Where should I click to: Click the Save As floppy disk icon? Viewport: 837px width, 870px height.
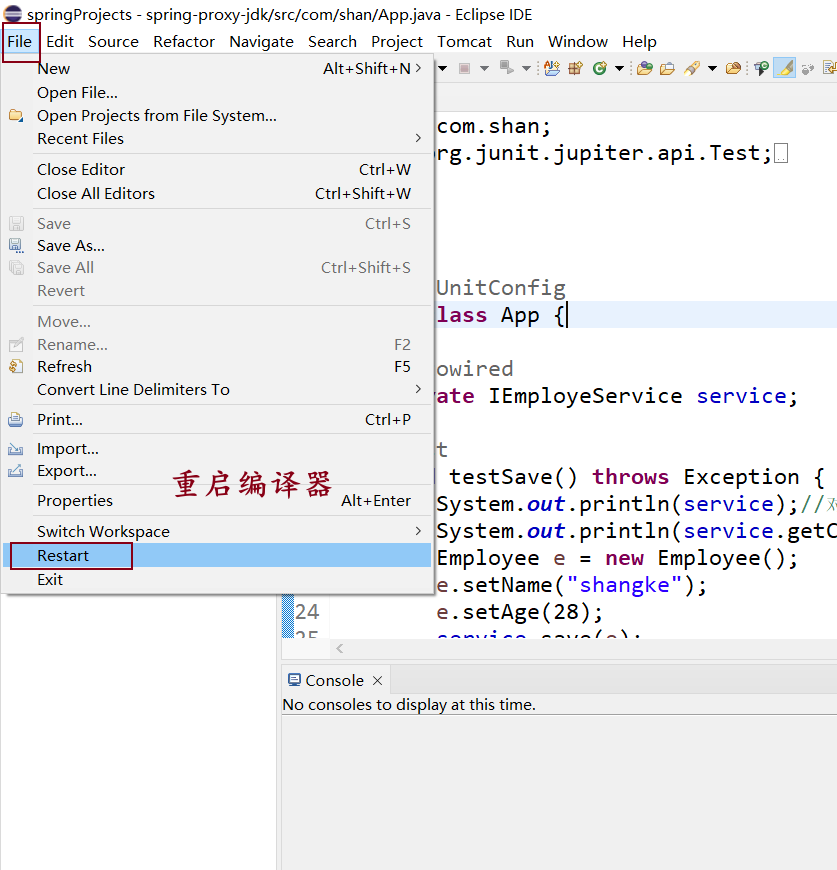point(16,246)
